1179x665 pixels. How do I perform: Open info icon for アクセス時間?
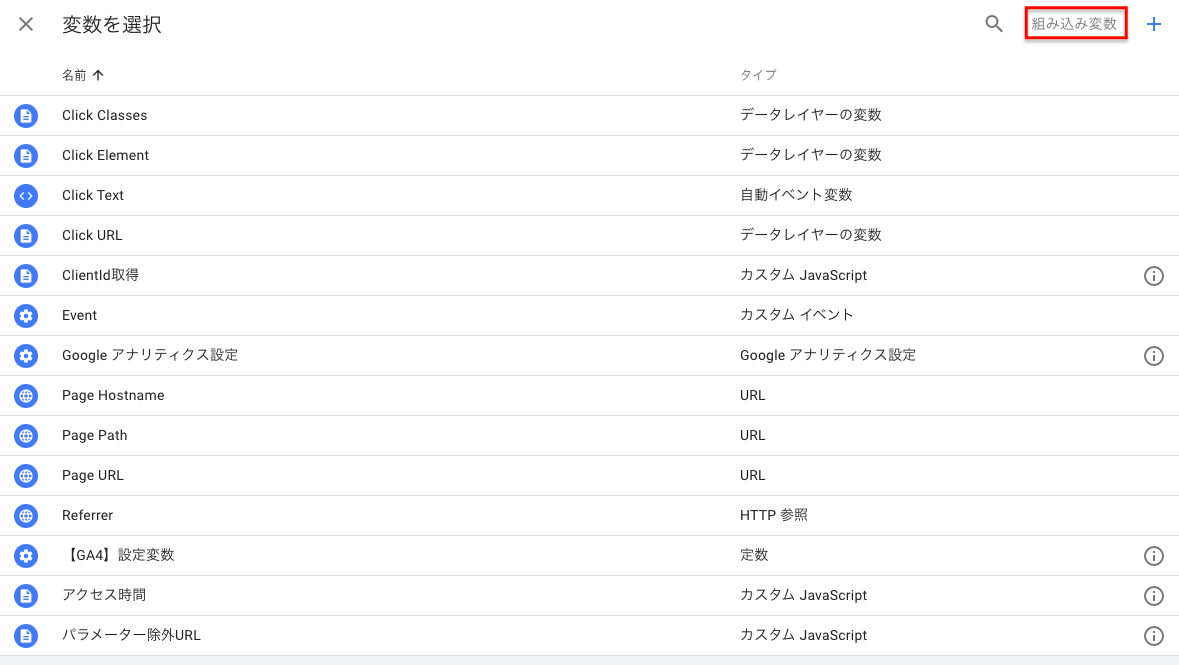coord(1153,596)
